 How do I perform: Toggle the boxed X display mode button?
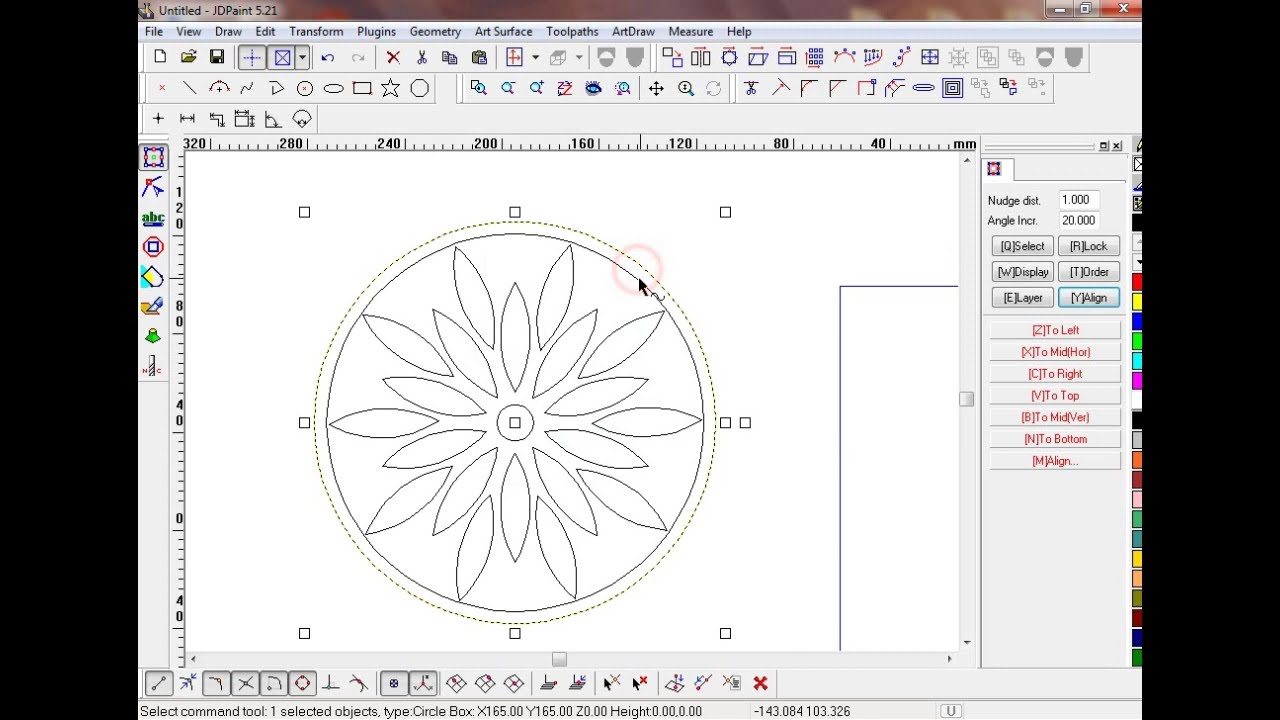click(x=282, y=58)
